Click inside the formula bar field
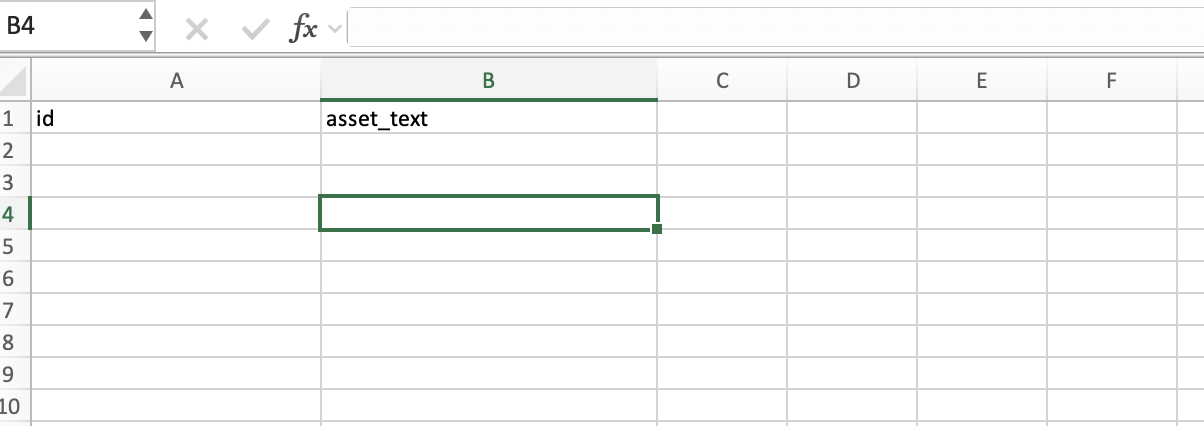 coord(770,27)
